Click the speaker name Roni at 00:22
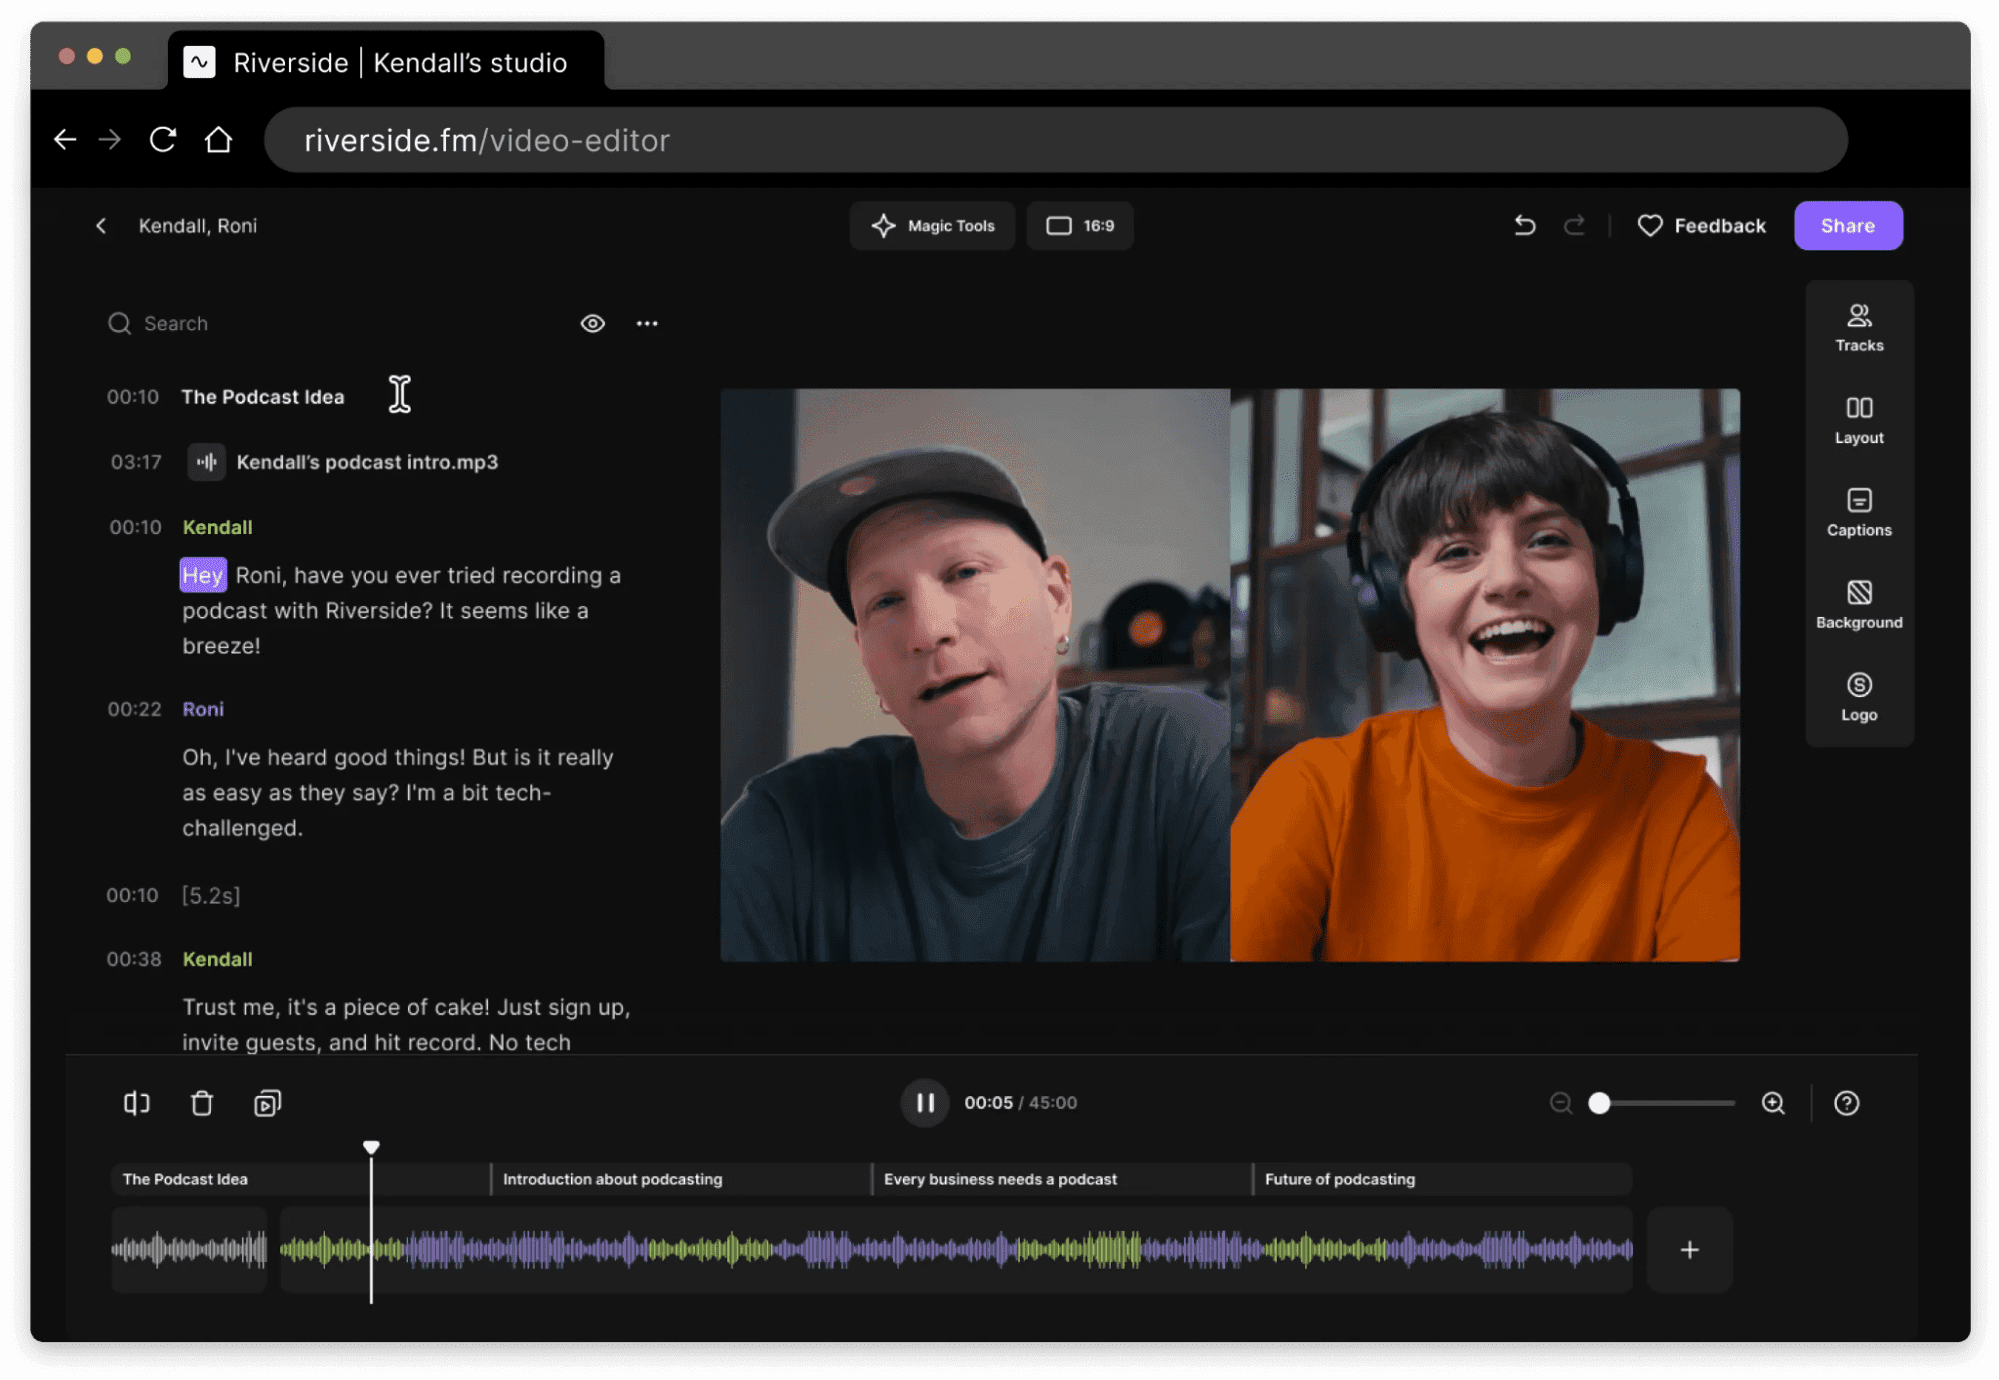1999x1380 pixels. tap(203, 708)
